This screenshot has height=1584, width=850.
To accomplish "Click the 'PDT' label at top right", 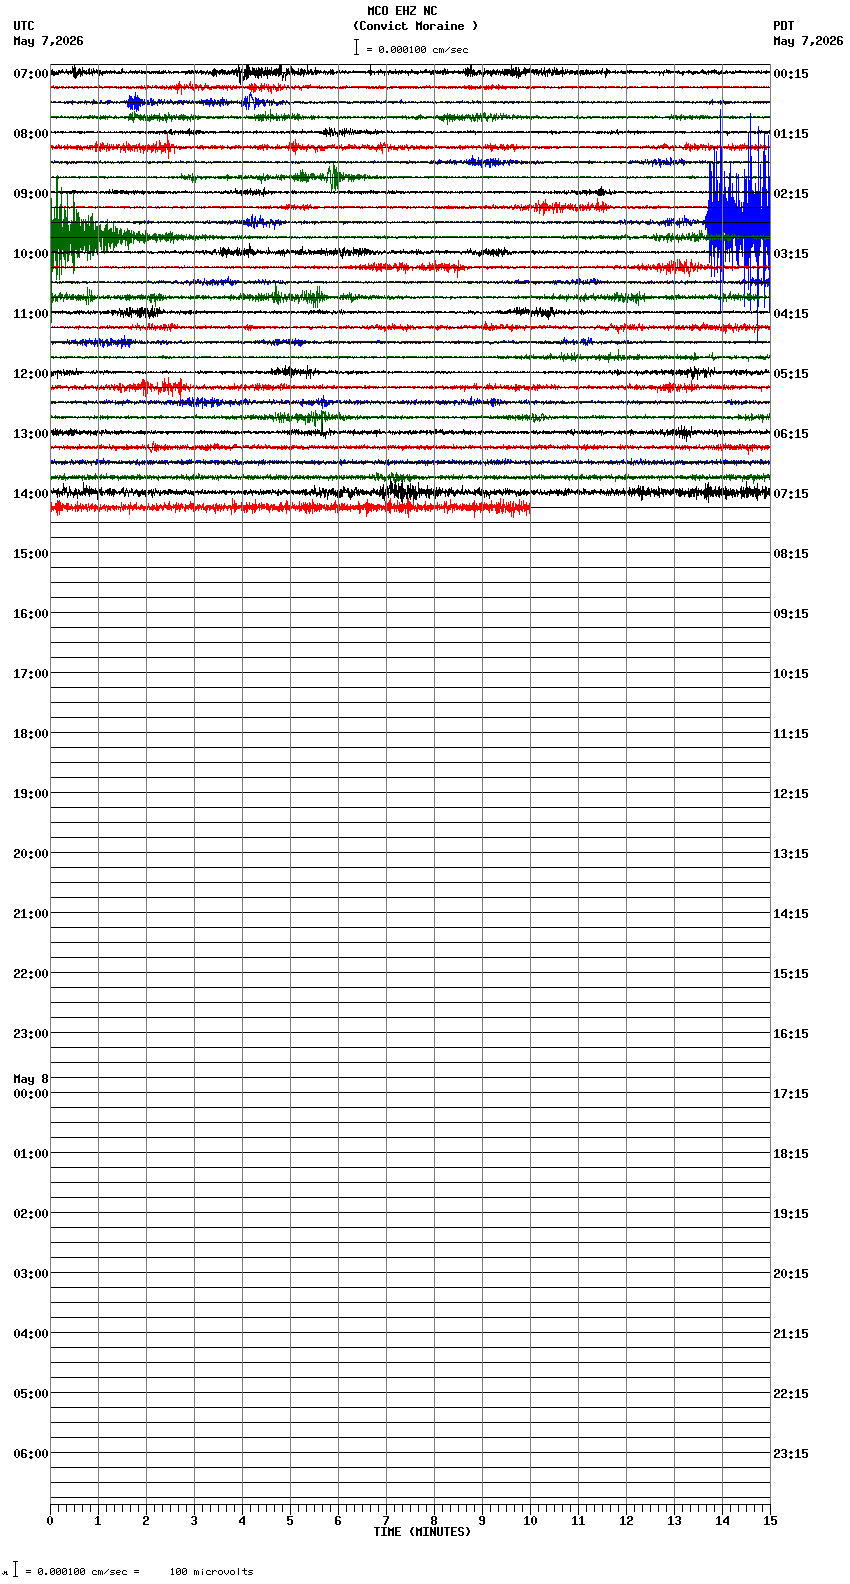I will pos(783,26).
